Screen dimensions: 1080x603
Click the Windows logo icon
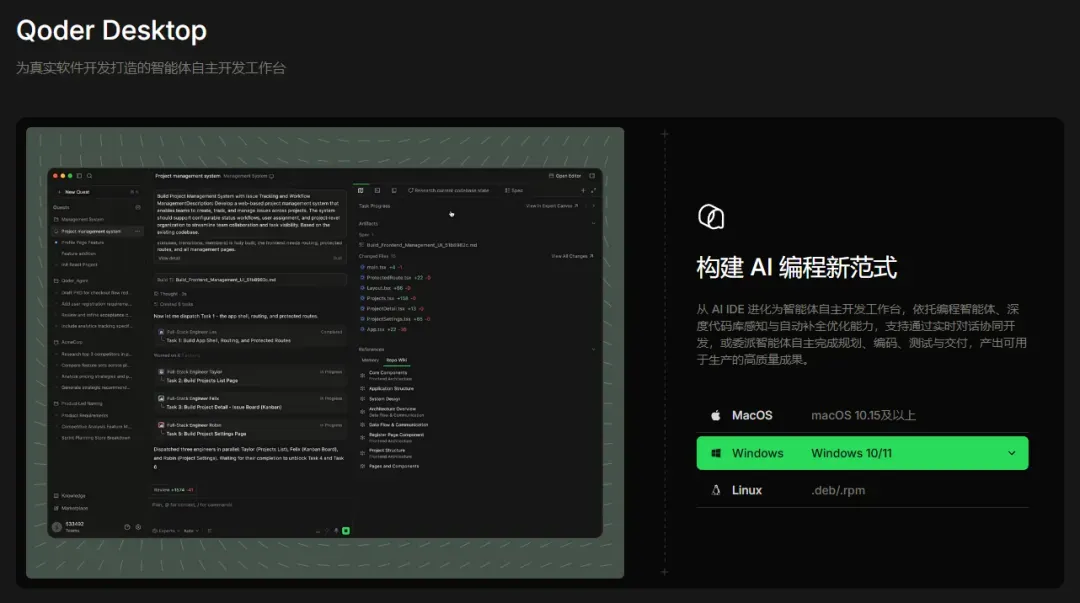pos(716,453)
